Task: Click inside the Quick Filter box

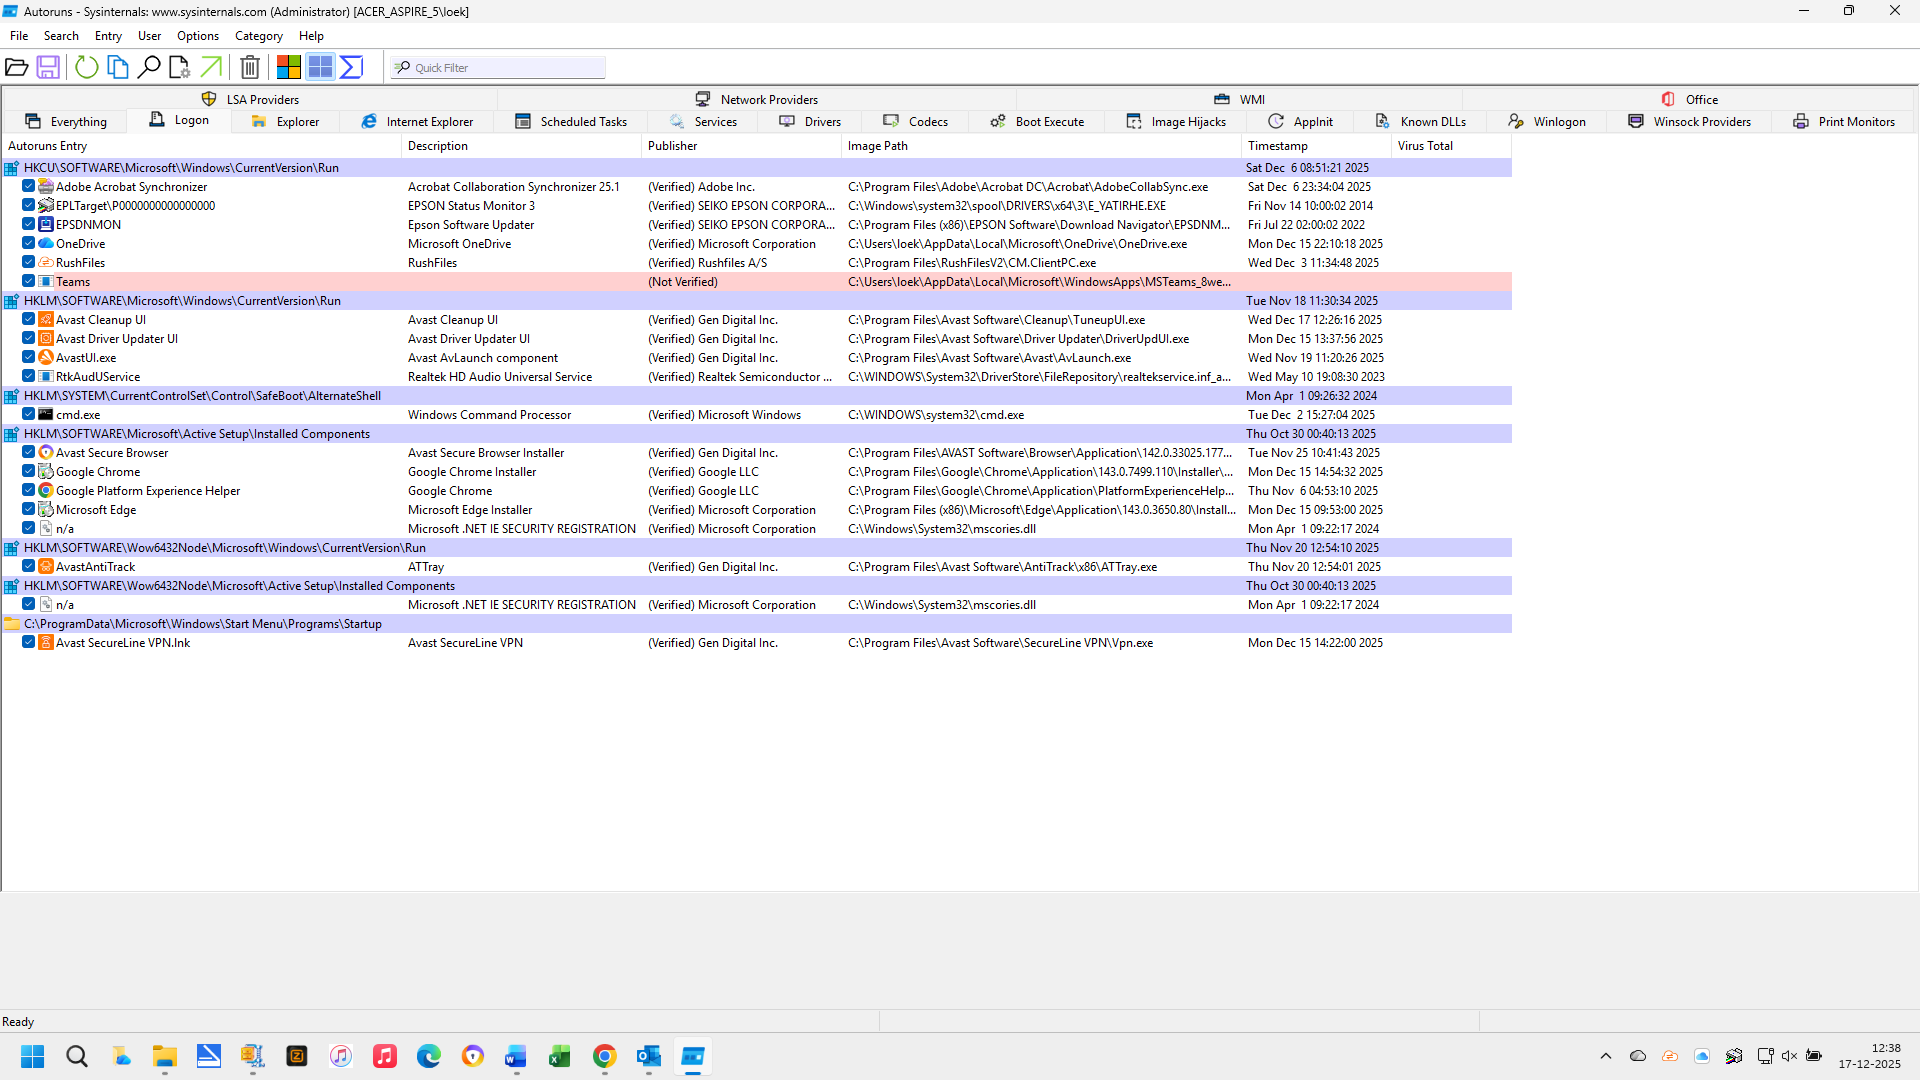Action: tap(498, 67)
